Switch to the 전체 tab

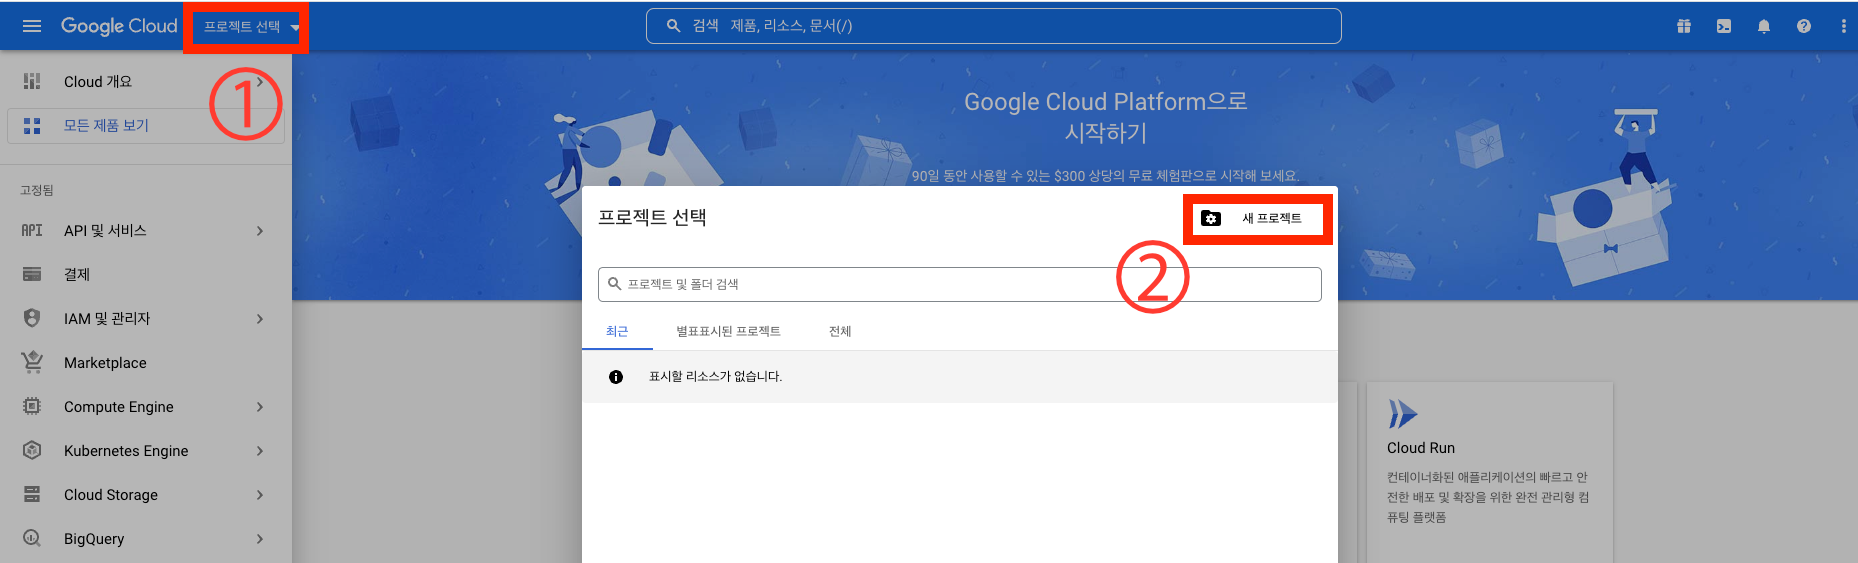840,332
